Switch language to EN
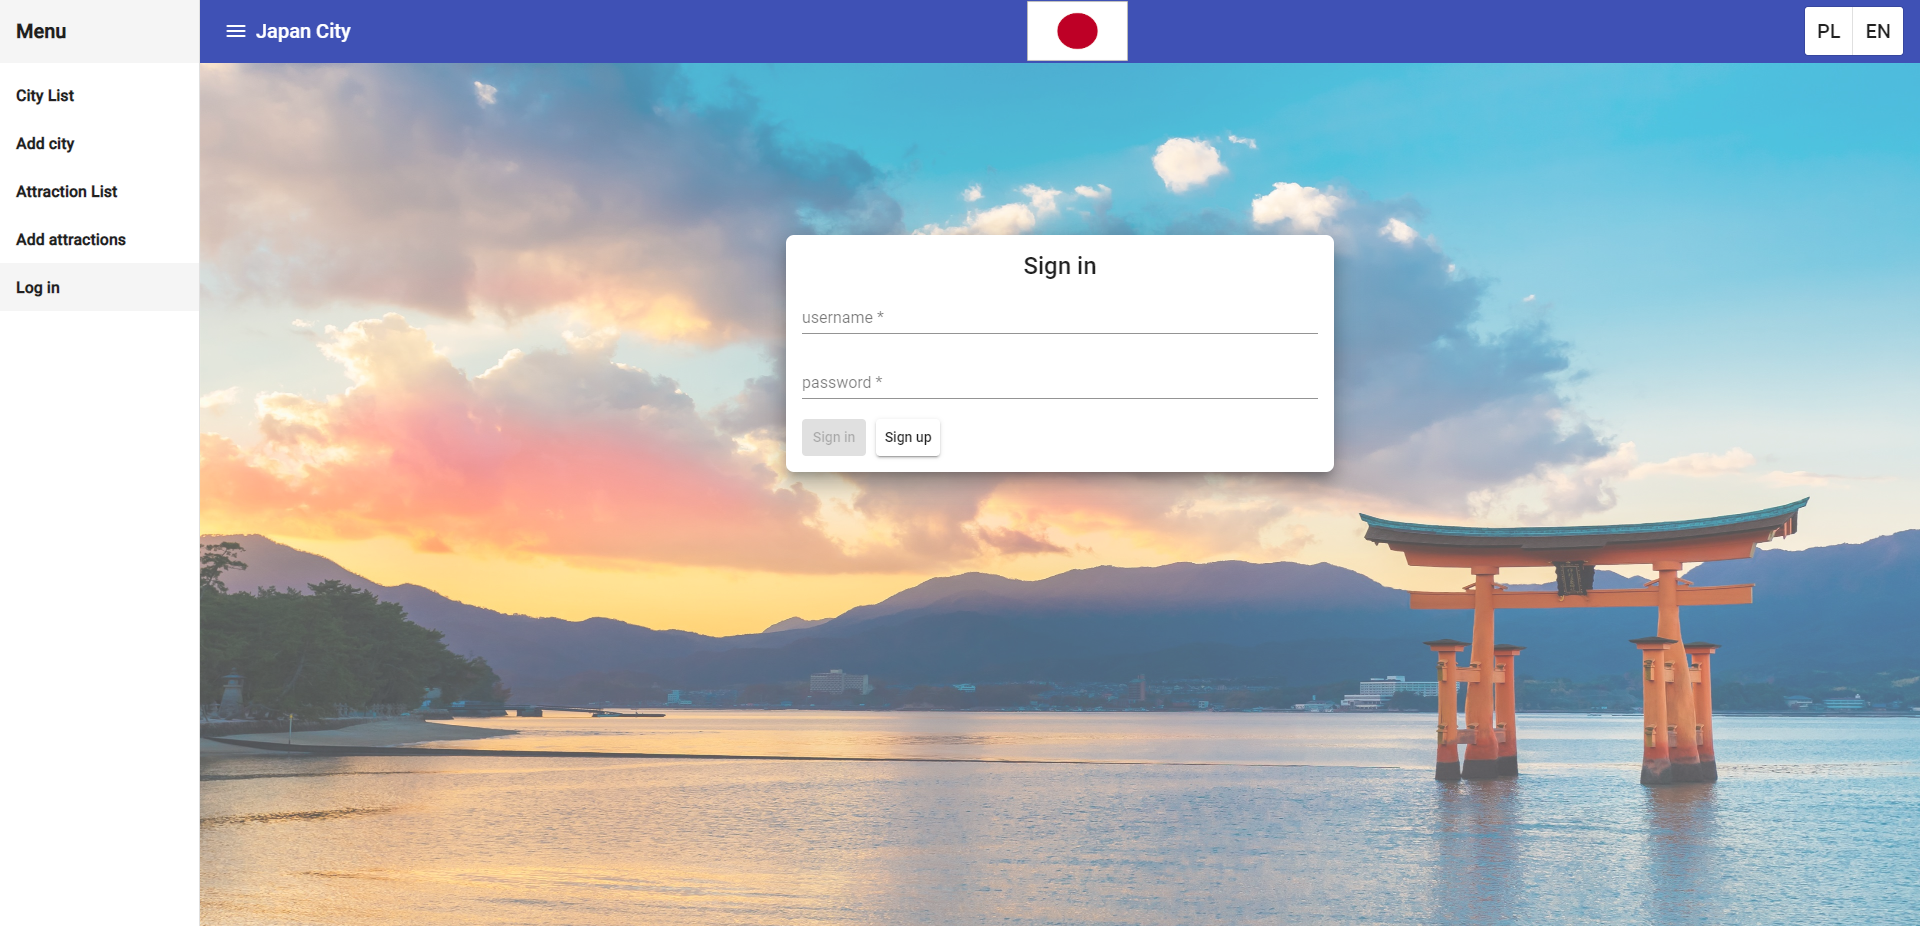Image resolution: width=1920 pixels, height=926 pixels. tap(1878, 31)
